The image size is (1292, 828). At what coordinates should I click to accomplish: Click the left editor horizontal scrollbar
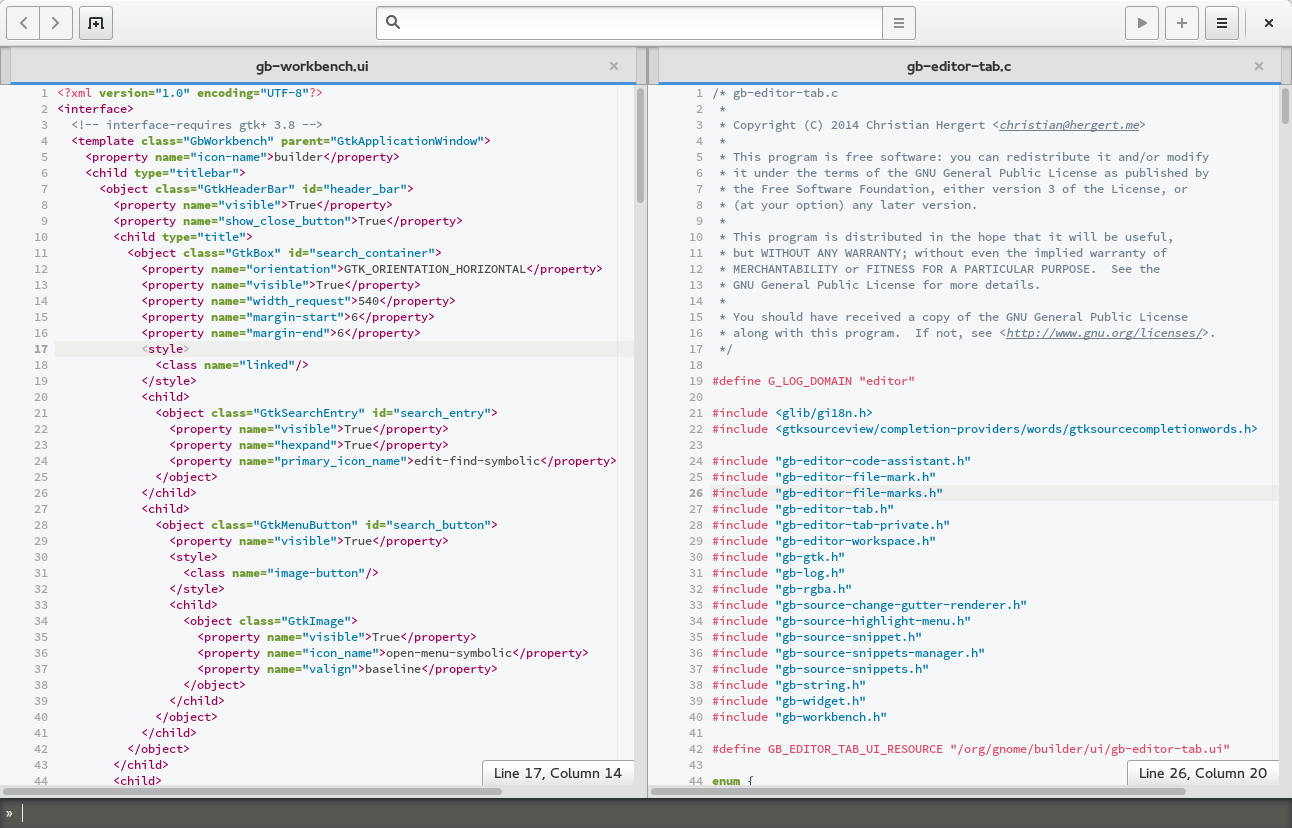[x=252, y=791]
